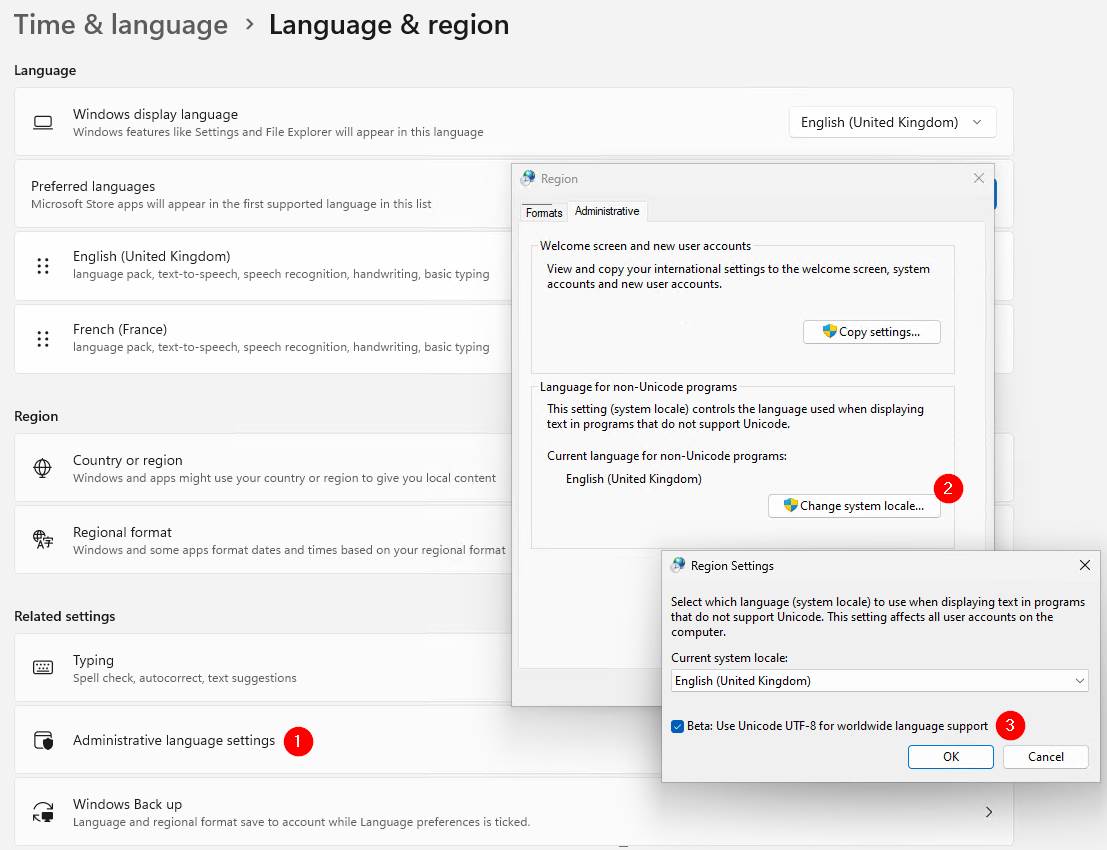Image resolution: width=1107 pixels, height=850 pixels.
Task: Click the Windows Back up sync icon
Action: (42, 812)
